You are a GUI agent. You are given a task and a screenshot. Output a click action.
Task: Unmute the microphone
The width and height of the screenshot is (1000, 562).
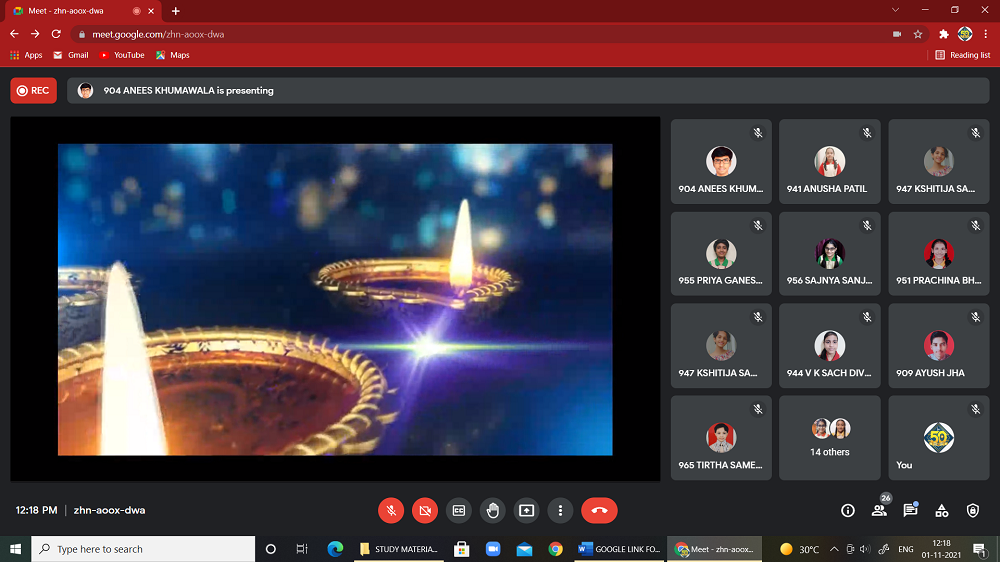pos(391,510)
